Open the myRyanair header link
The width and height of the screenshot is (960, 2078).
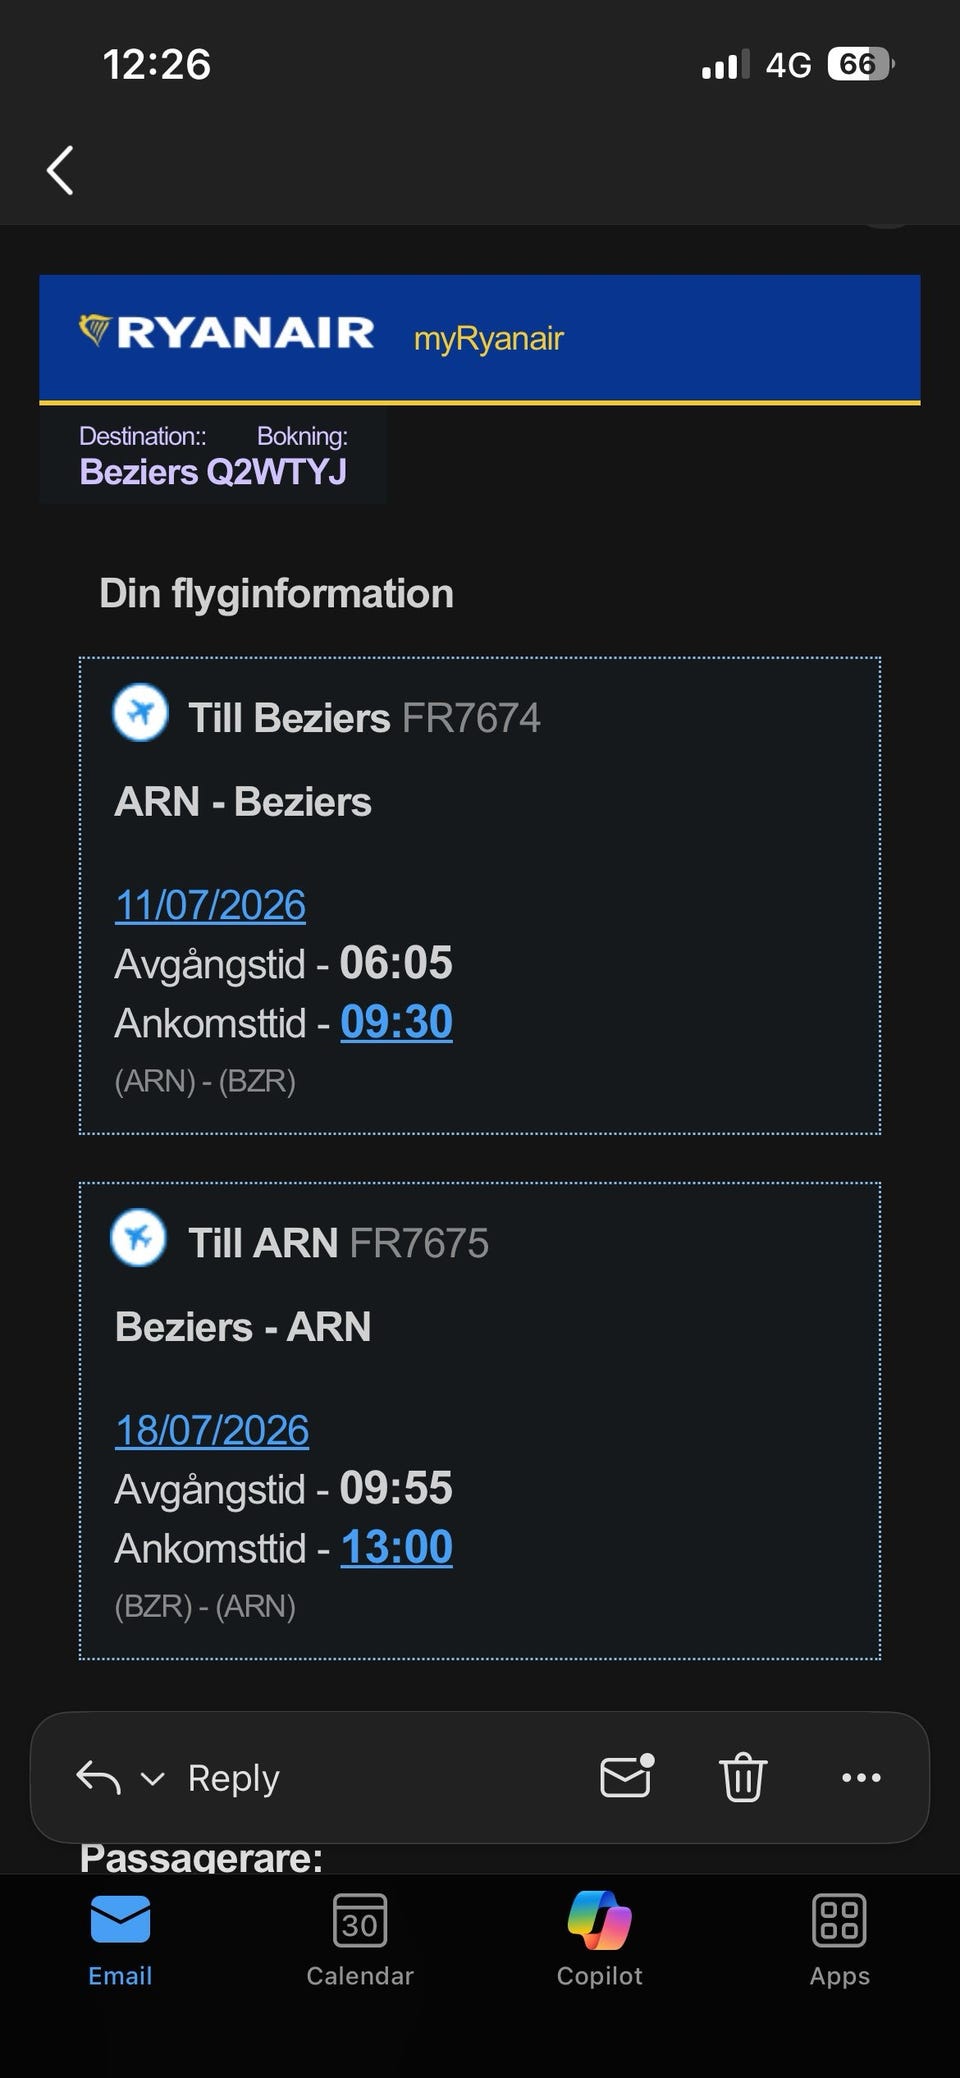pos(489,339)
